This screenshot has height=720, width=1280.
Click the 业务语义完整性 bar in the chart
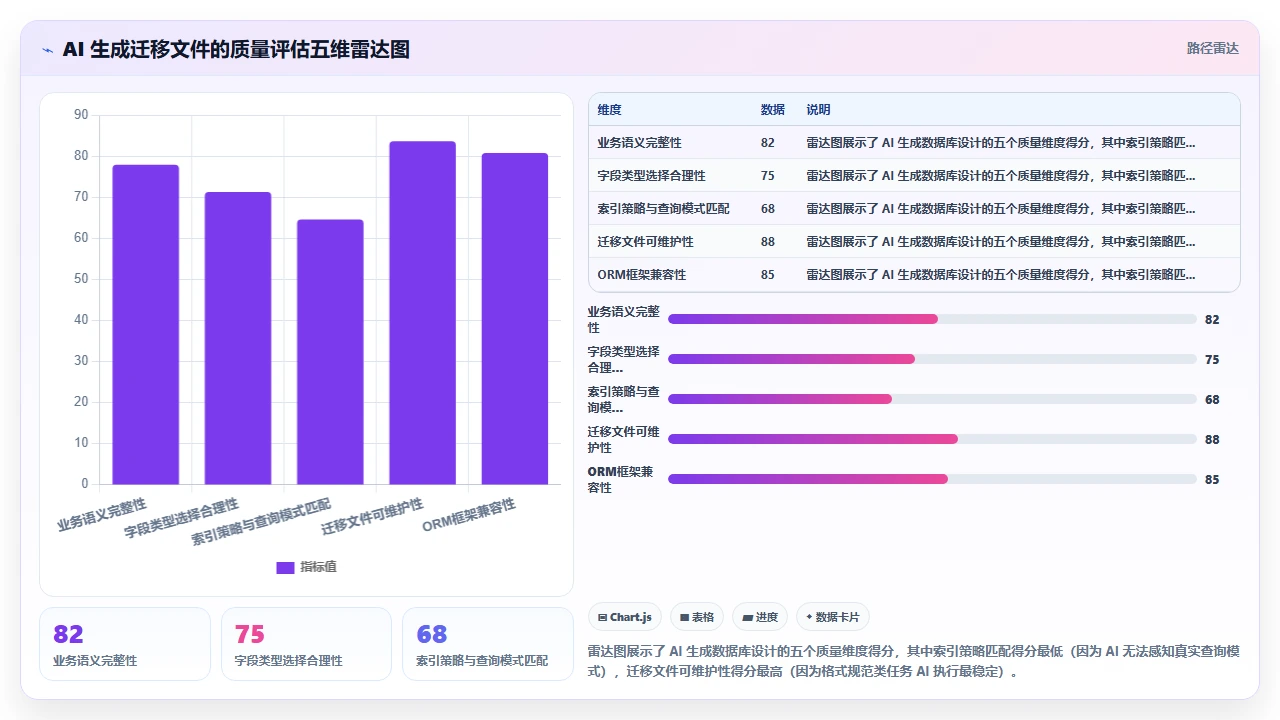(146, 324)
